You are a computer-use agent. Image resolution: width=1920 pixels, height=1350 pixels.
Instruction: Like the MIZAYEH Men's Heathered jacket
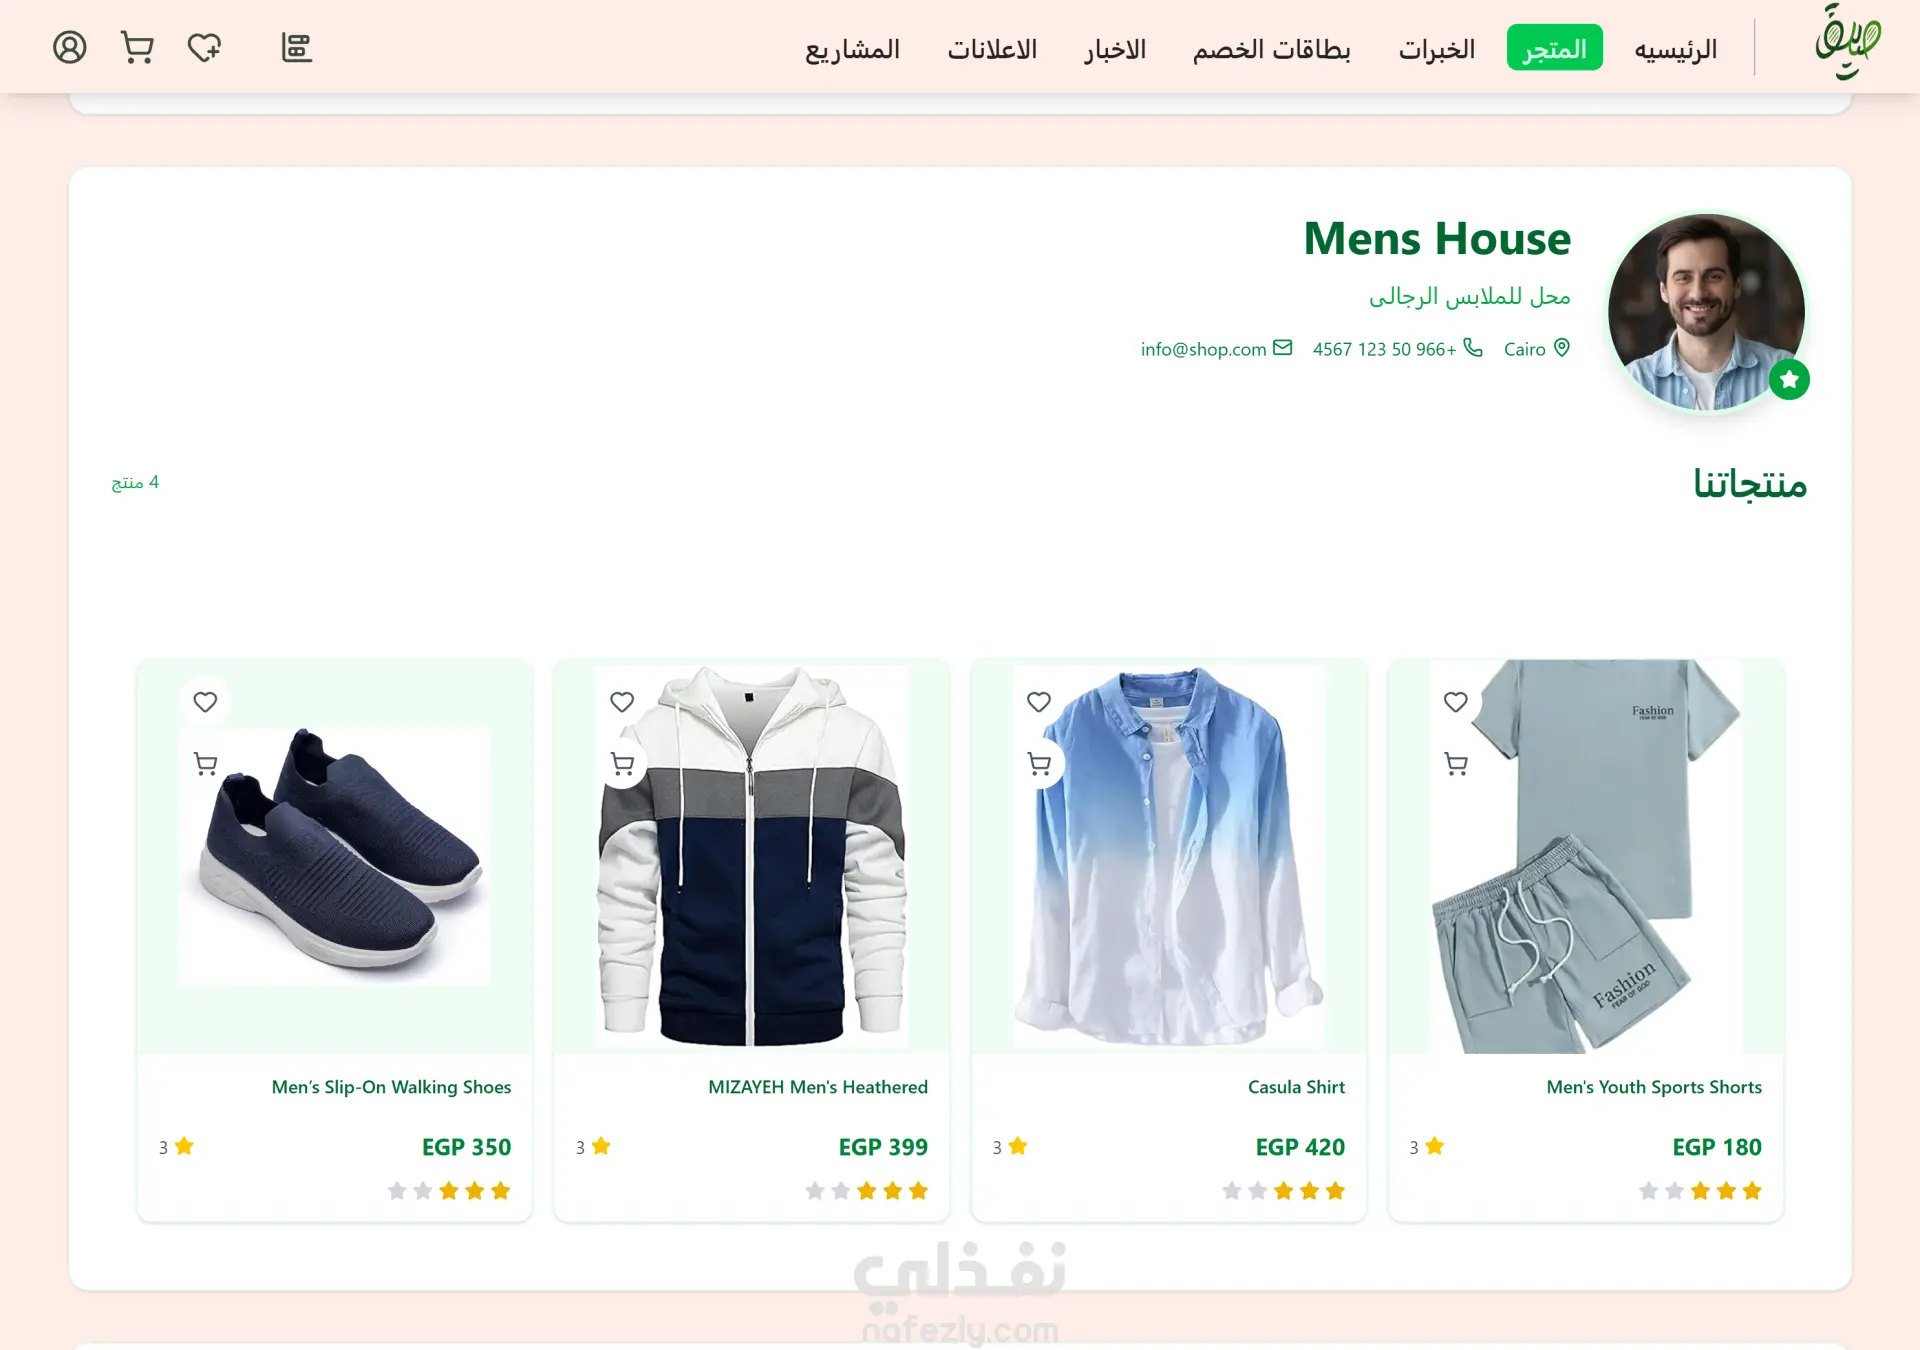(x=622, y=702)
